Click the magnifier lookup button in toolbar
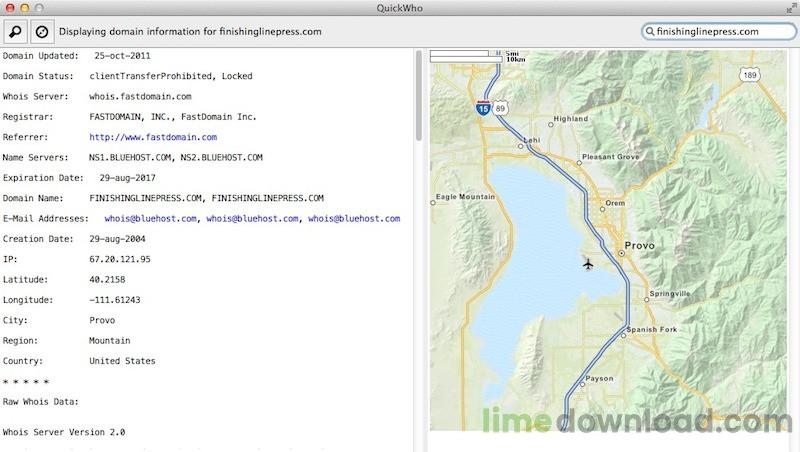This screenshot has height=452, width=800. 15,31
